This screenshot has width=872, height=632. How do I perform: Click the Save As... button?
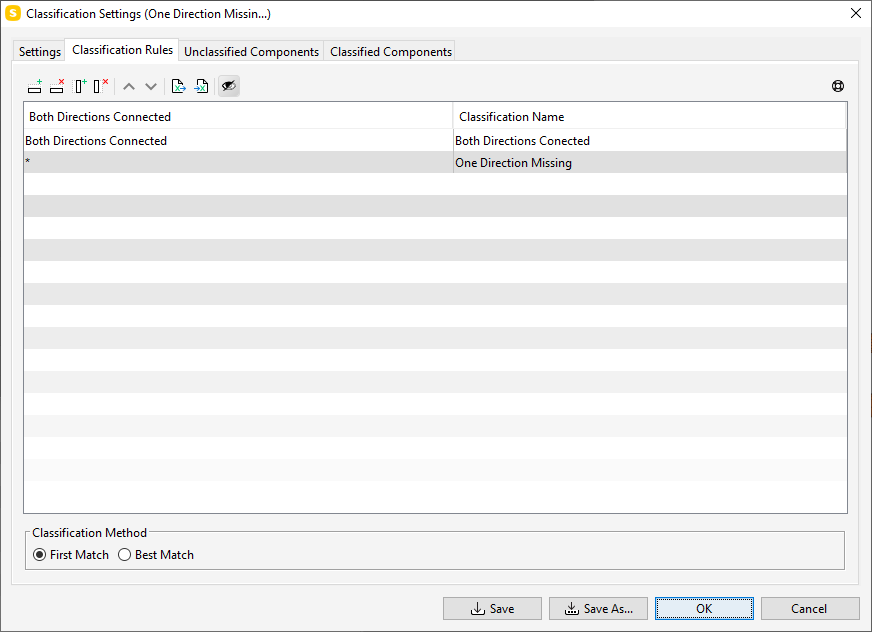598,609
